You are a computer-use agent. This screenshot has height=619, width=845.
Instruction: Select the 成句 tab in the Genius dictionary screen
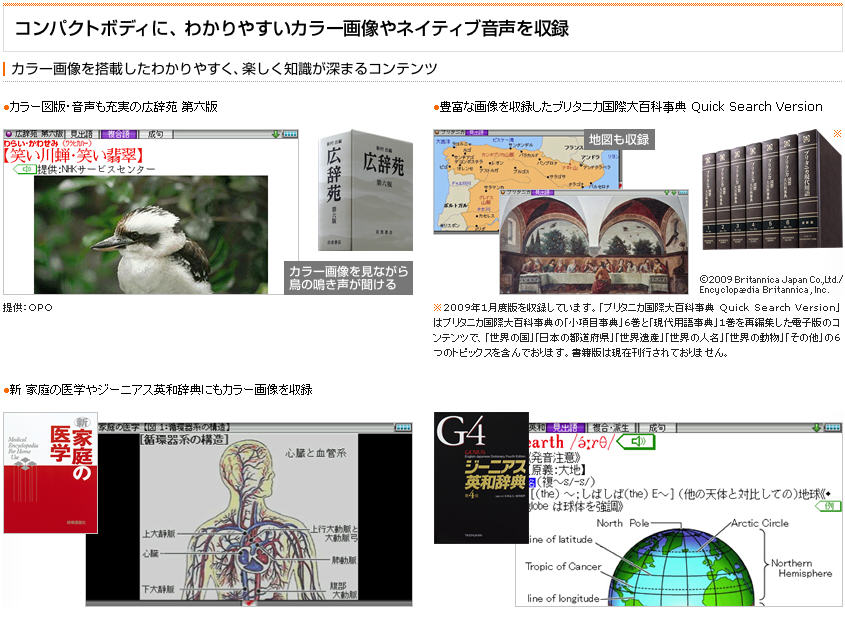tap(656, 428)
